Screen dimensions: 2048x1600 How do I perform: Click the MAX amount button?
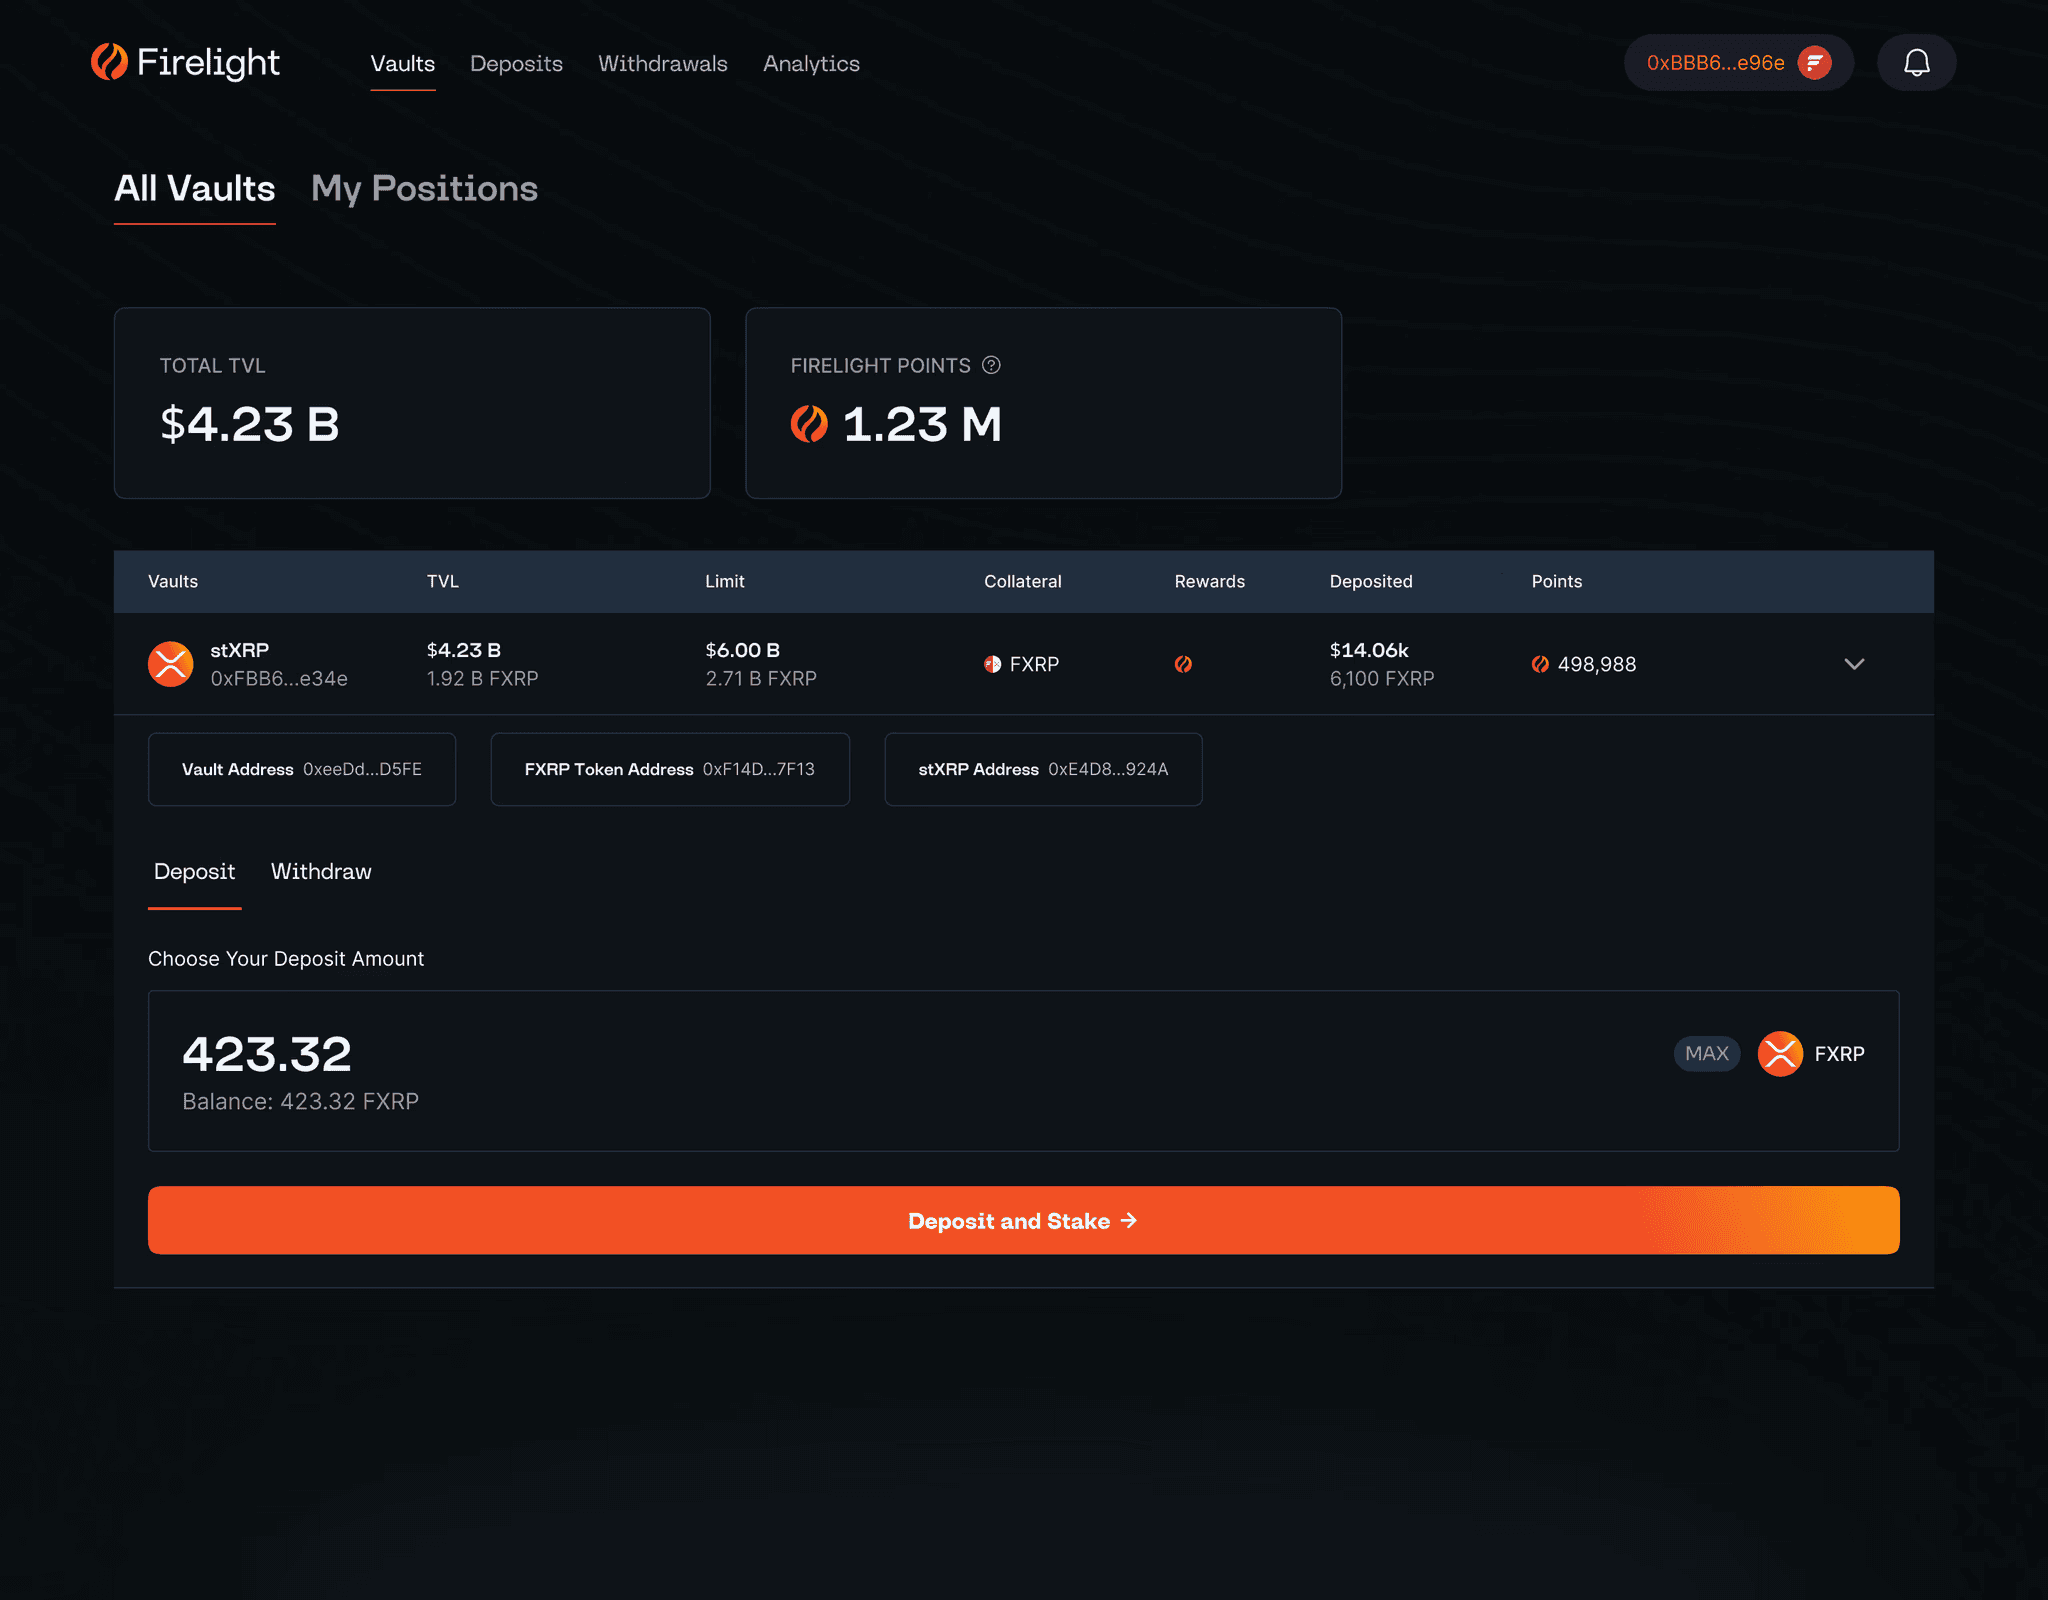point(1706,1053)
